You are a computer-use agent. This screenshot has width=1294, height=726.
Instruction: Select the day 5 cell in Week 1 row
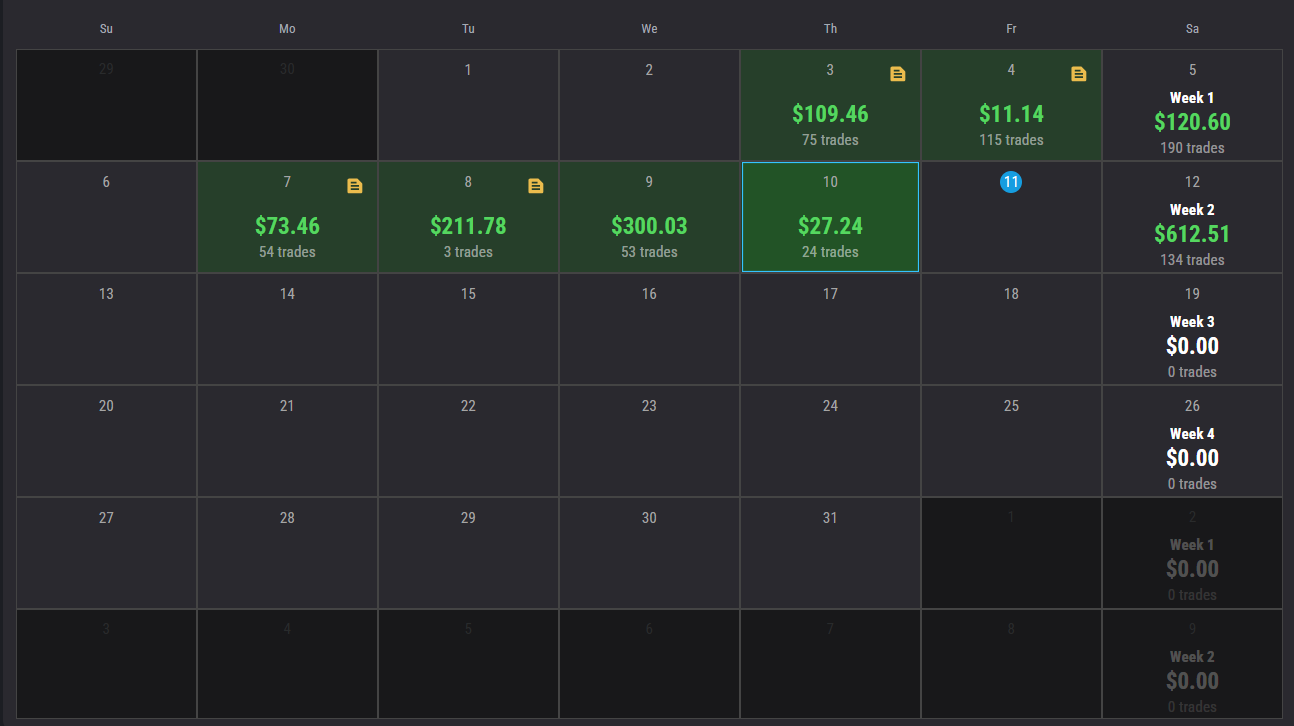tap(1192, 69)
